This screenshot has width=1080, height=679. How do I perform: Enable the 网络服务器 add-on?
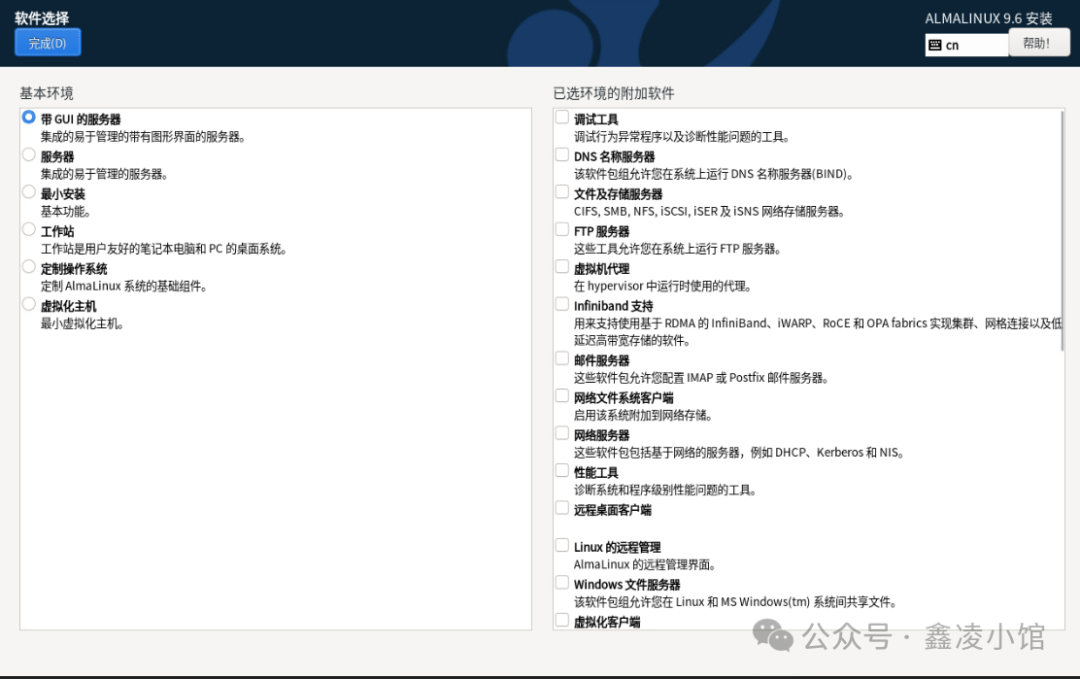pos(562,433)
